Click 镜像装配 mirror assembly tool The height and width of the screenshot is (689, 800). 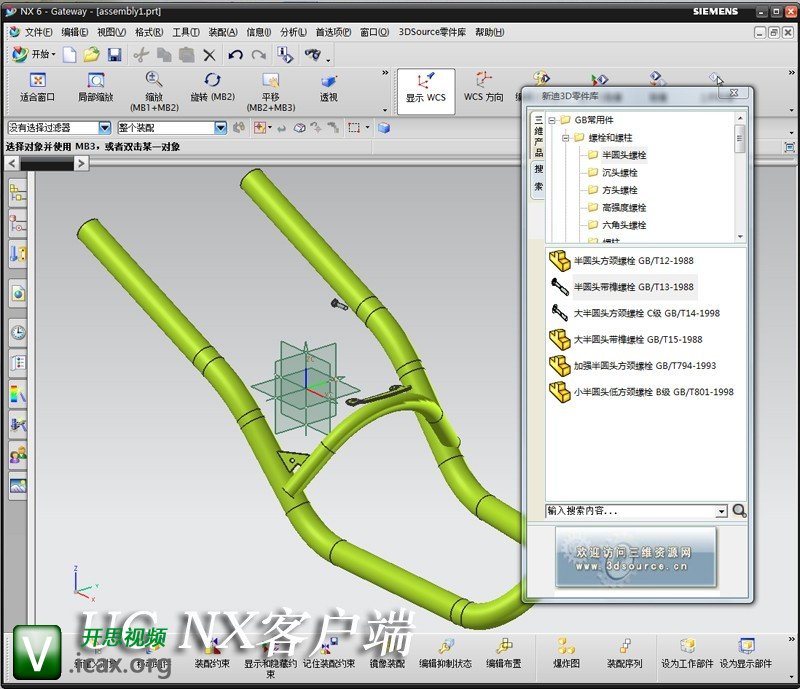point(387,654)
